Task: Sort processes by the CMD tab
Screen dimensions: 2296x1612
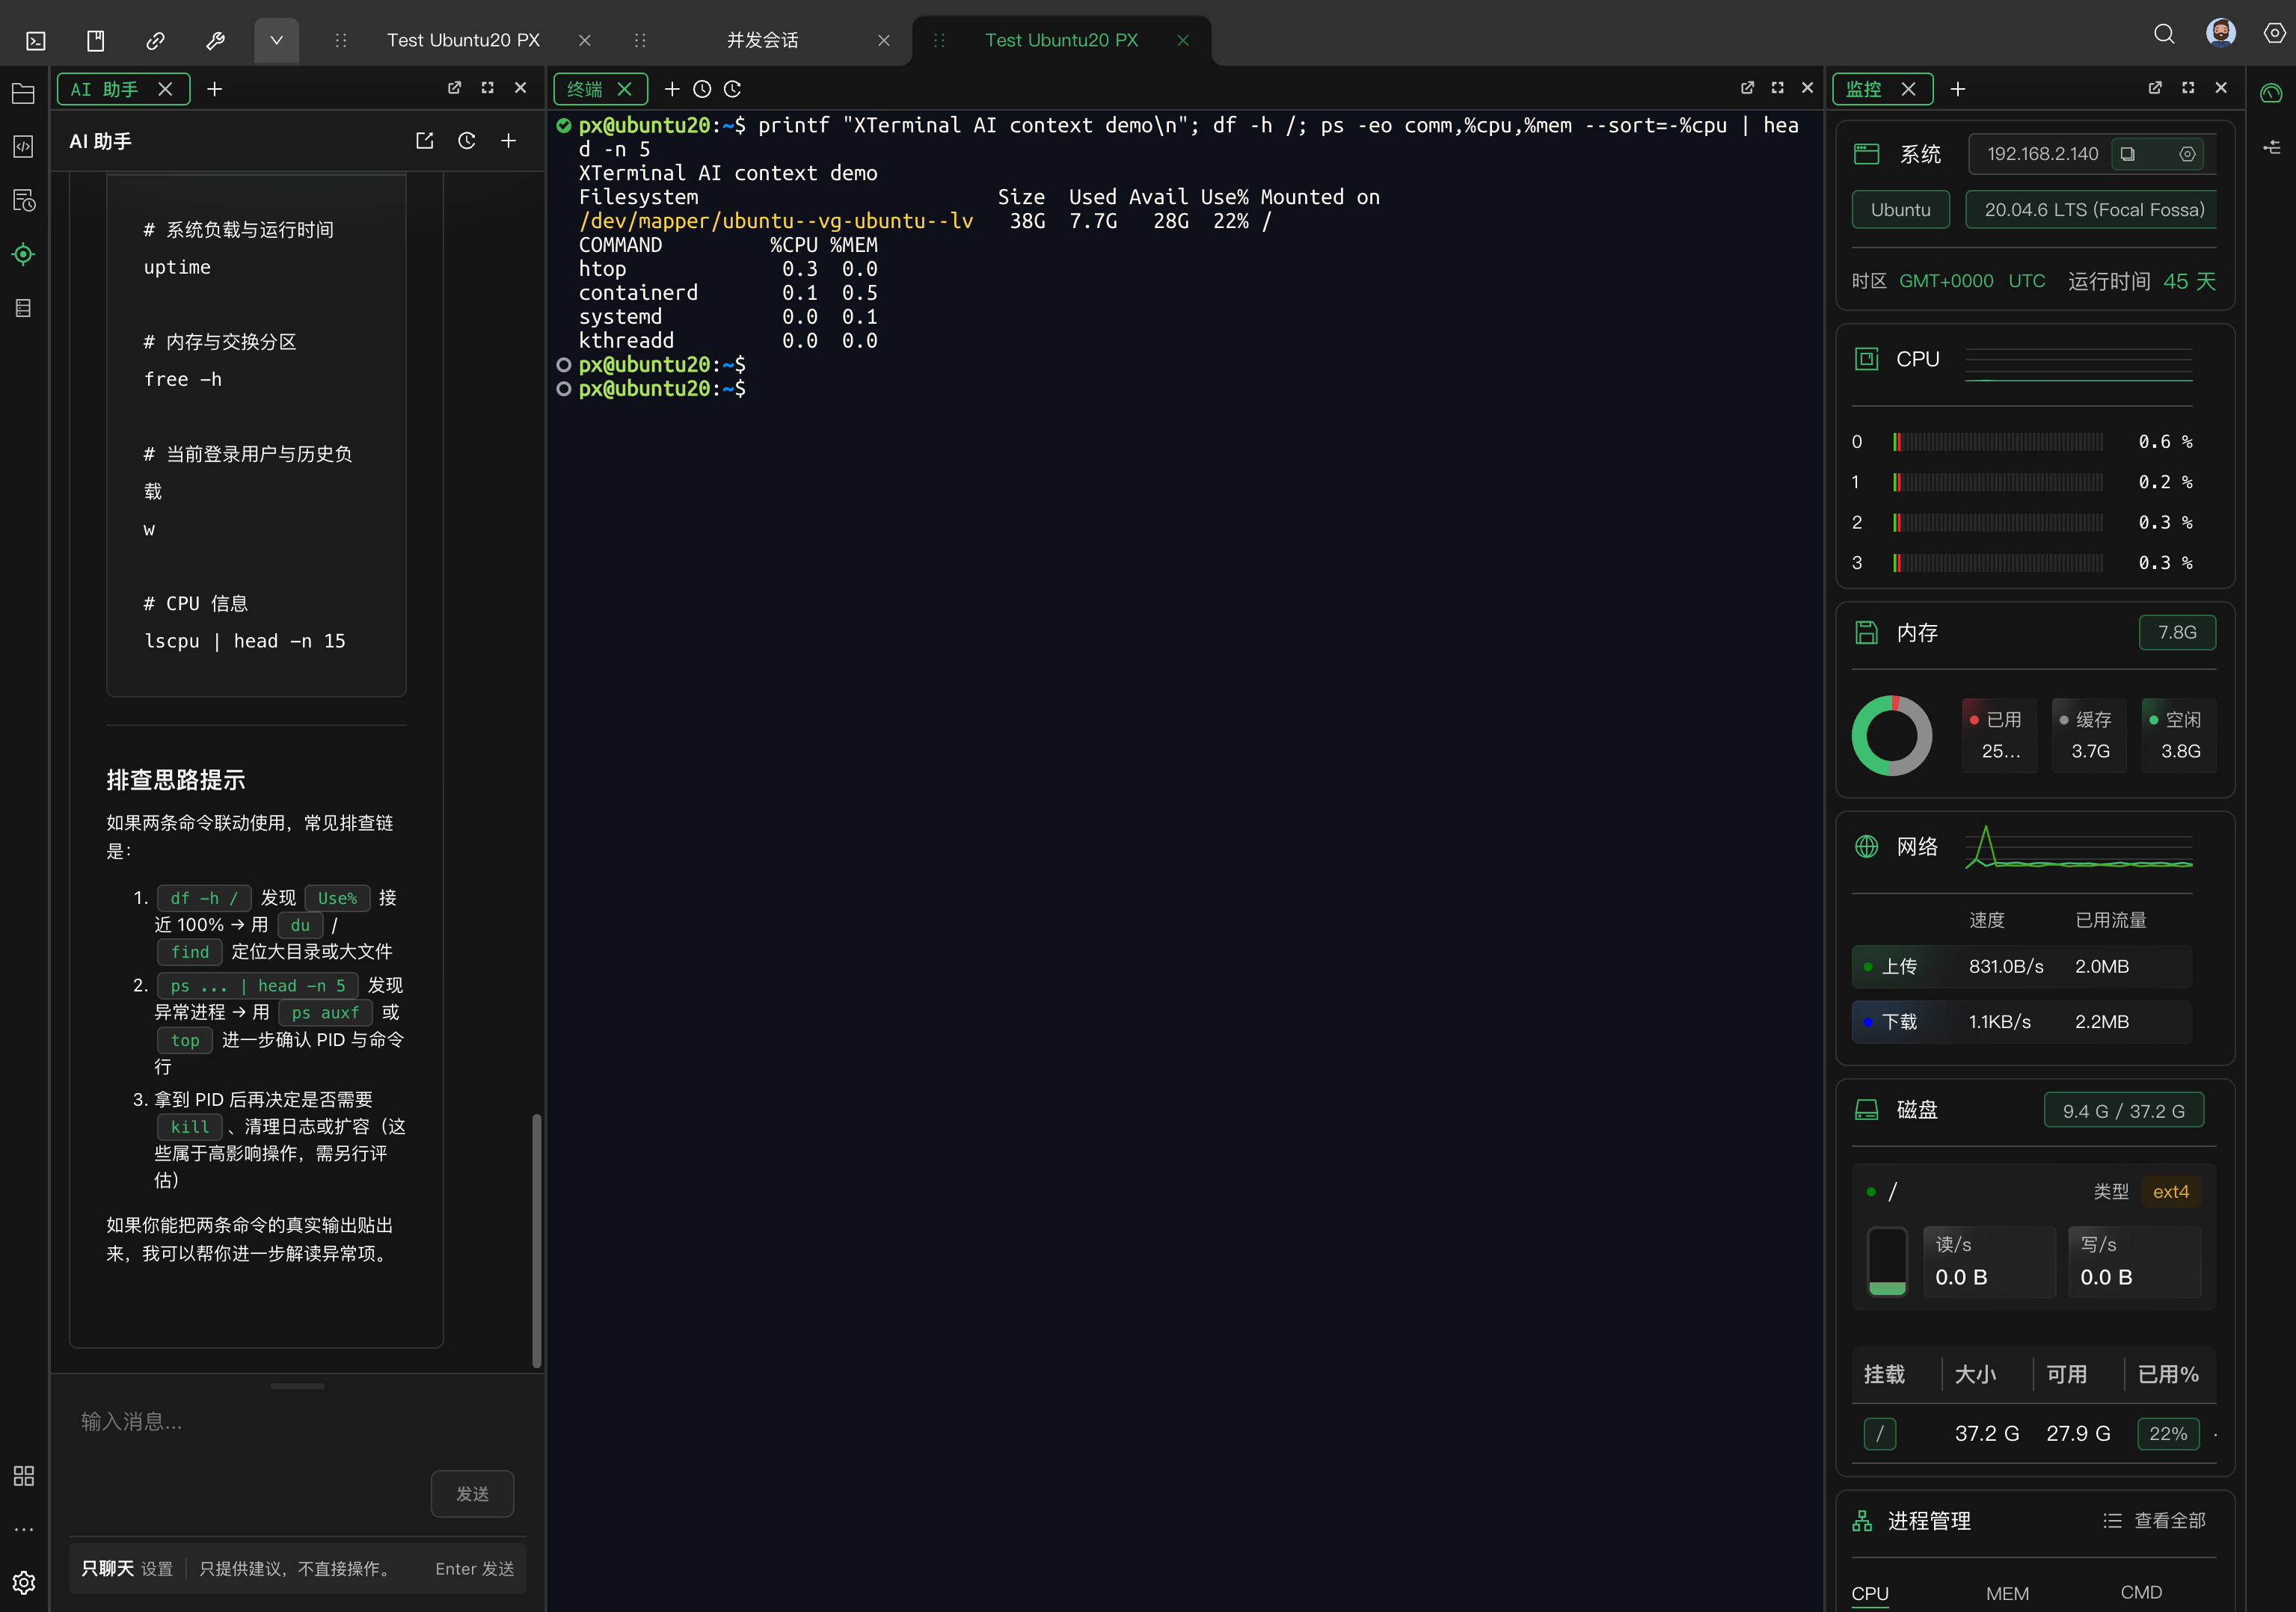Action: click(x=2142, y=1592)
